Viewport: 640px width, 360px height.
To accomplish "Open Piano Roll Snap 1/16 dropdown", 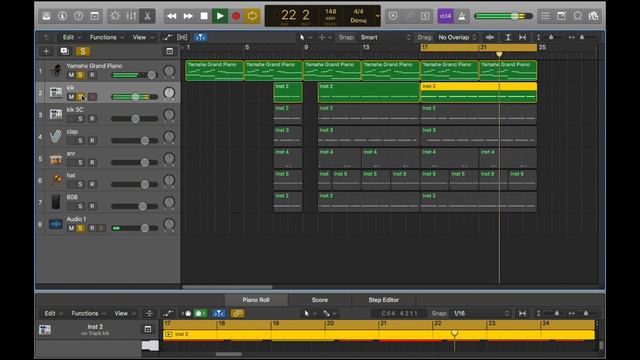I will point(482,313).
